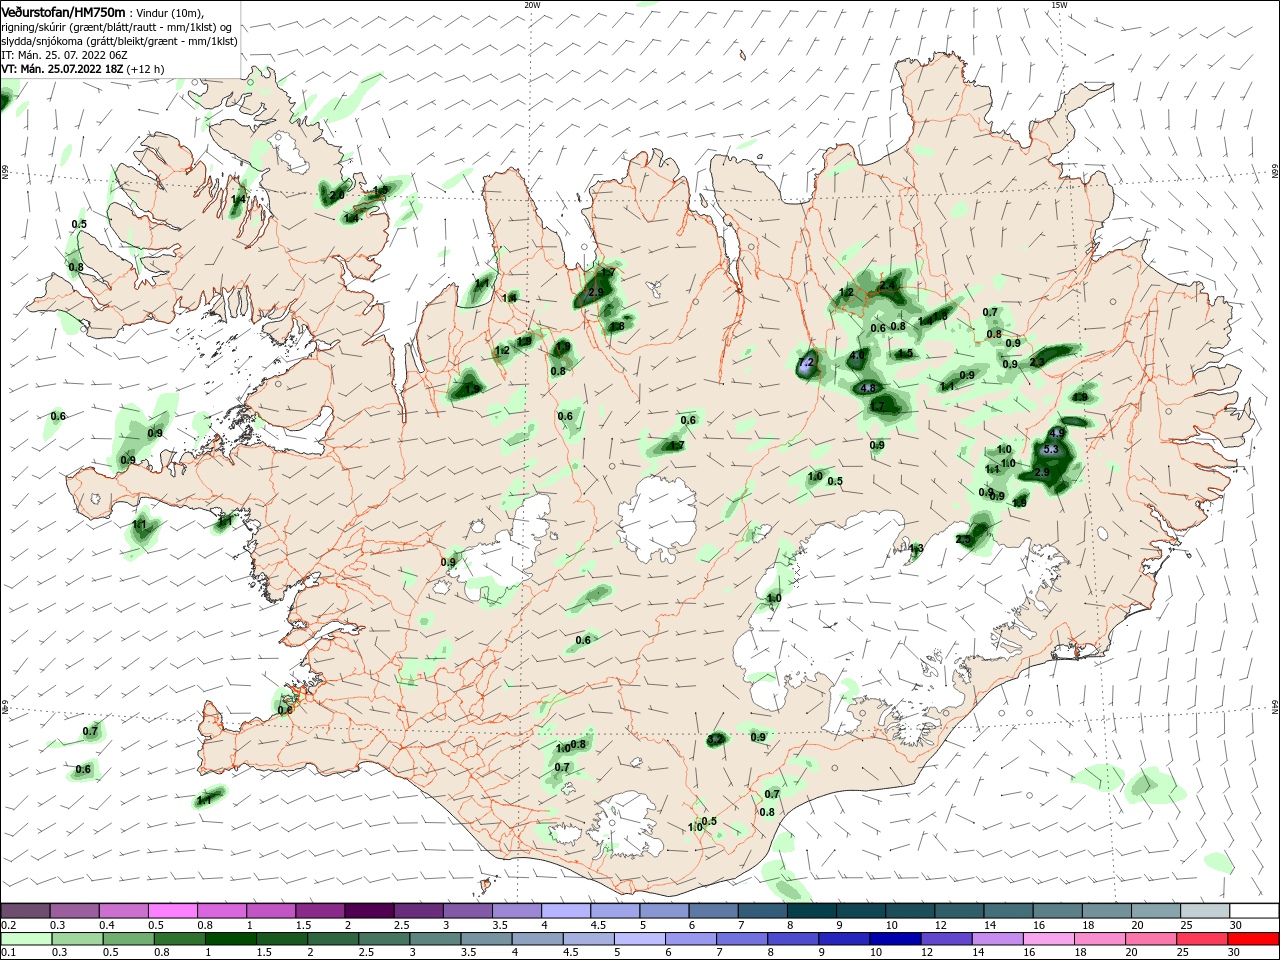Click the 'VT: Mán. 25.07.2022 18Z' valid time
1280x960 pixels.
click(x=62, y=69)
